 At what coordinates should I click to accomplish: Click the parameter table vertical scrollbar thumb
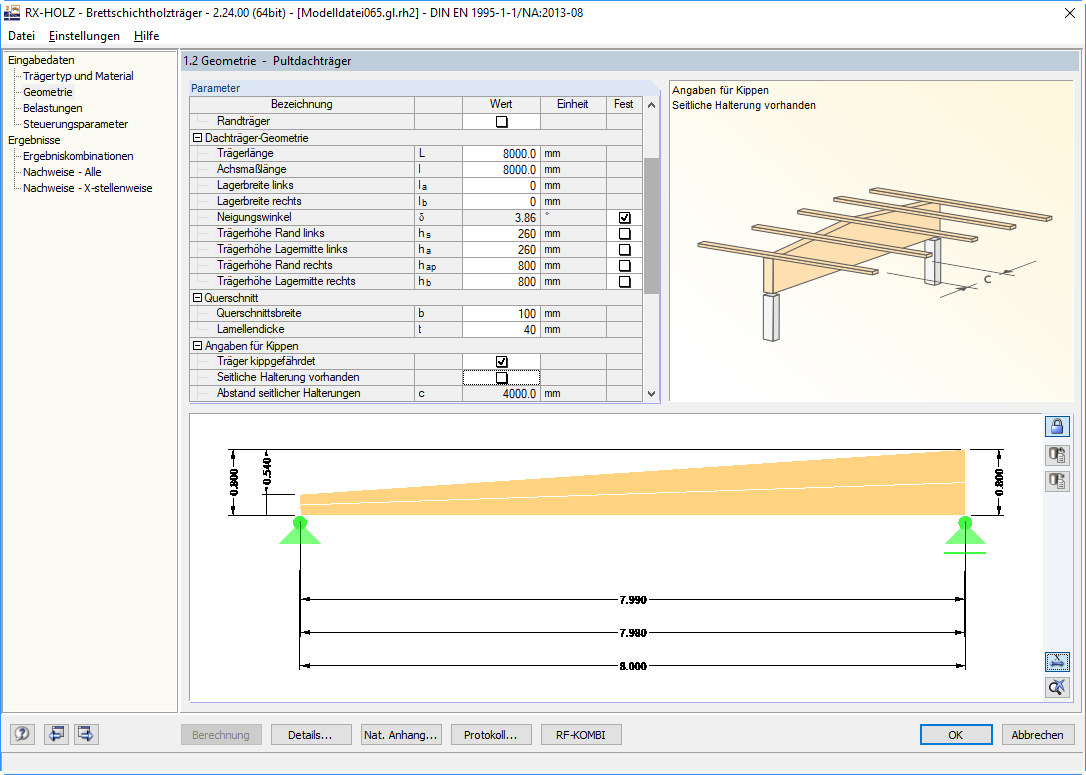click(651, 226)
